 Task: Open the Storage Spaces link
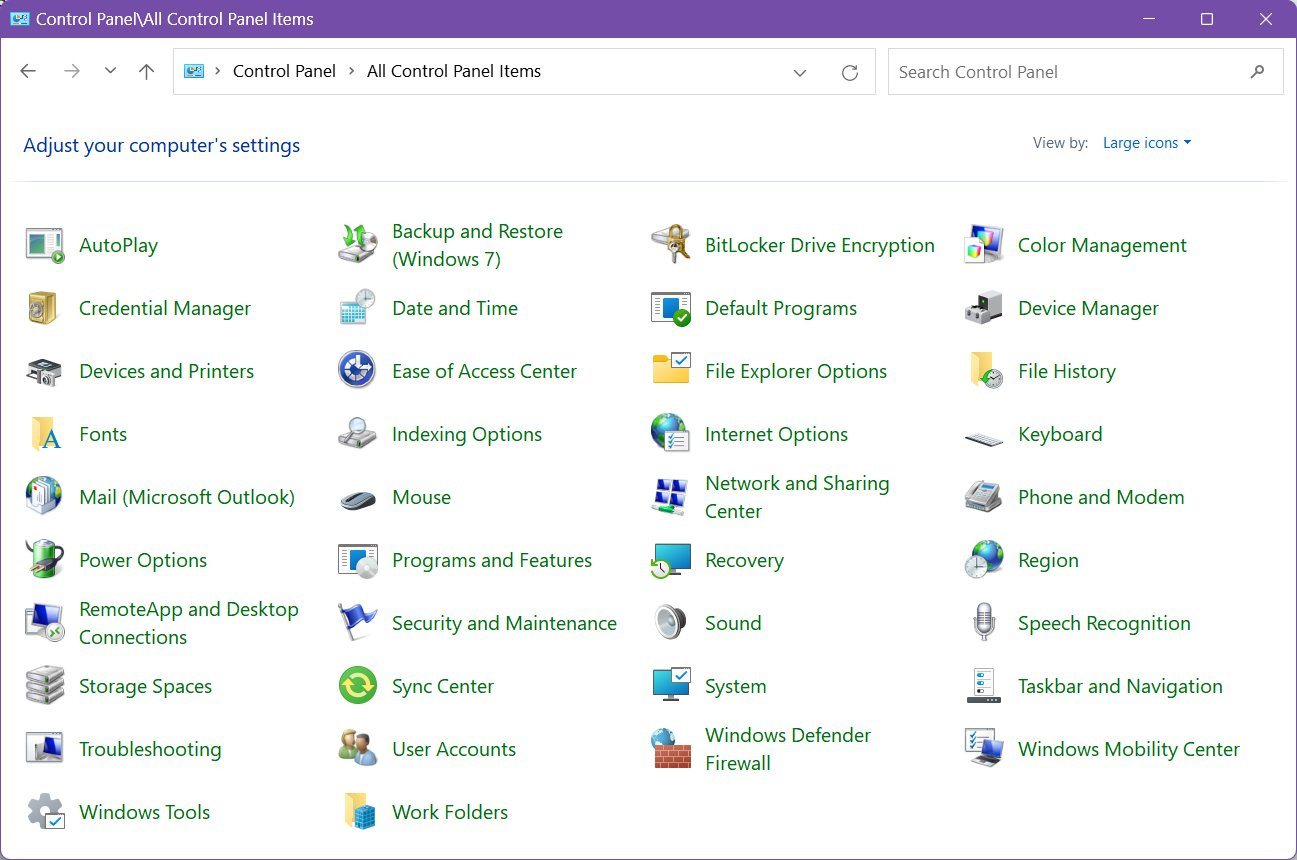(x=145, y=686)
